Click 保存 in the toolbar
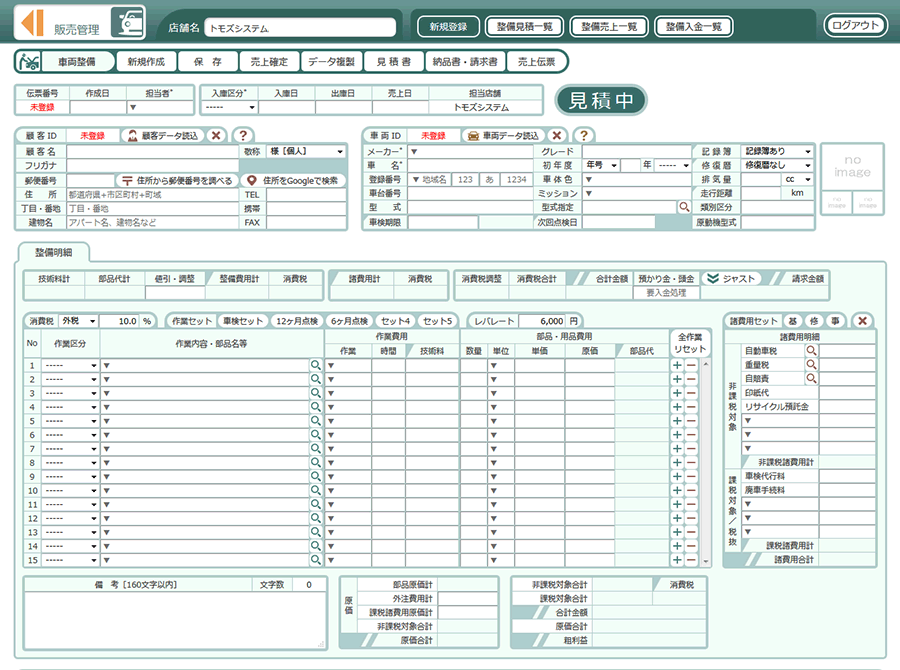Viewport: 900px width, 670px height. [x=207, y=61]
